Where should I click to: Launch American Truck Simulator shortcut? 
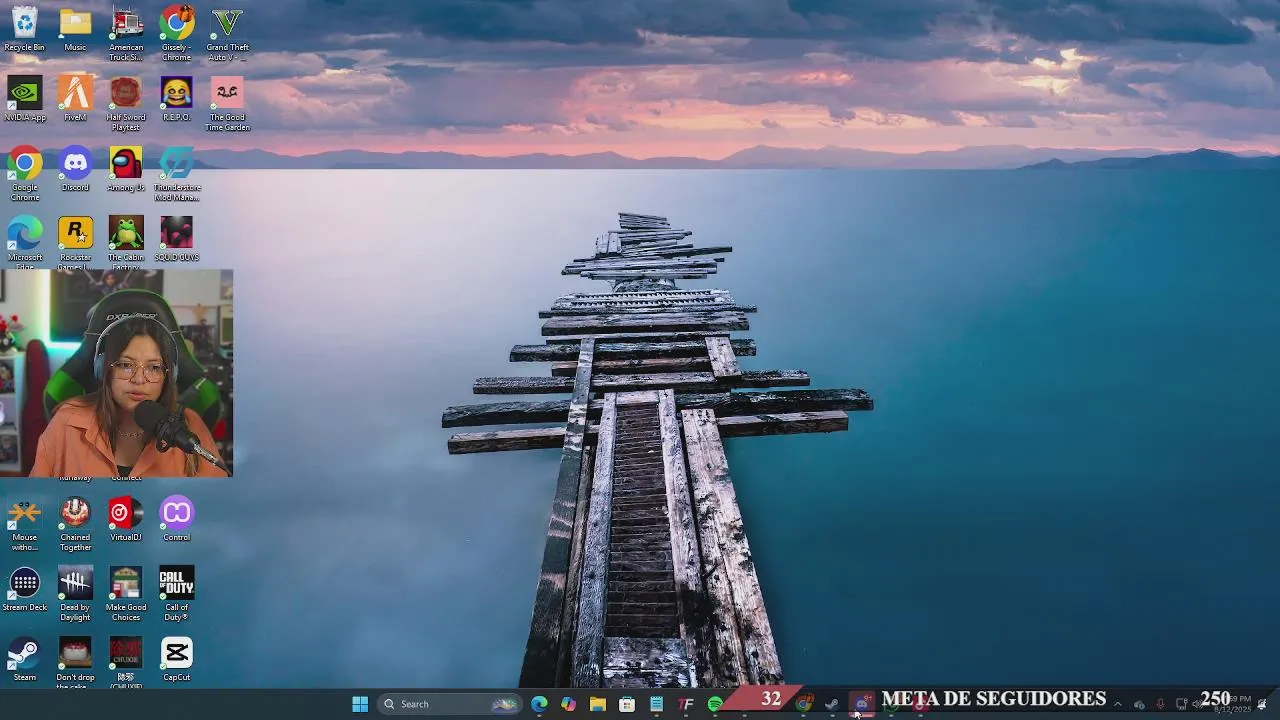point(126,35)
